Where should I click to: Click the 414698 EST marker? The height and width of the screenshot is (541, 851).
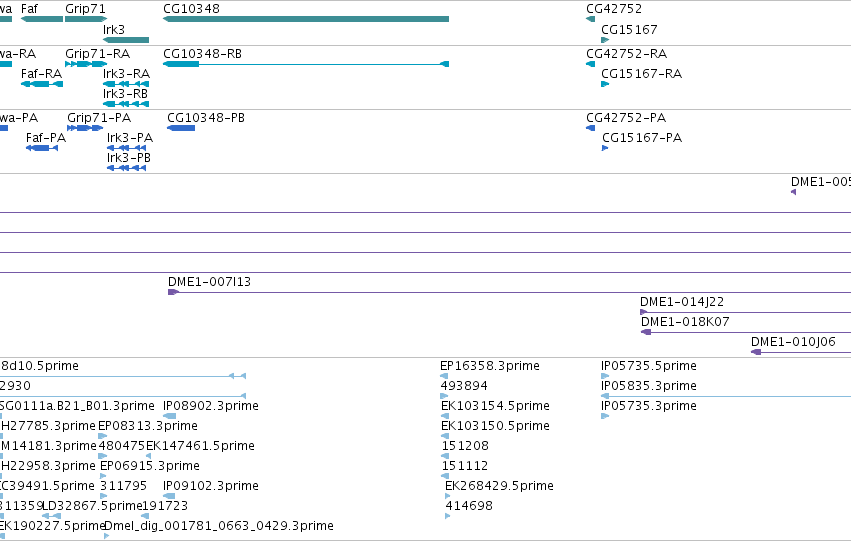448,516
